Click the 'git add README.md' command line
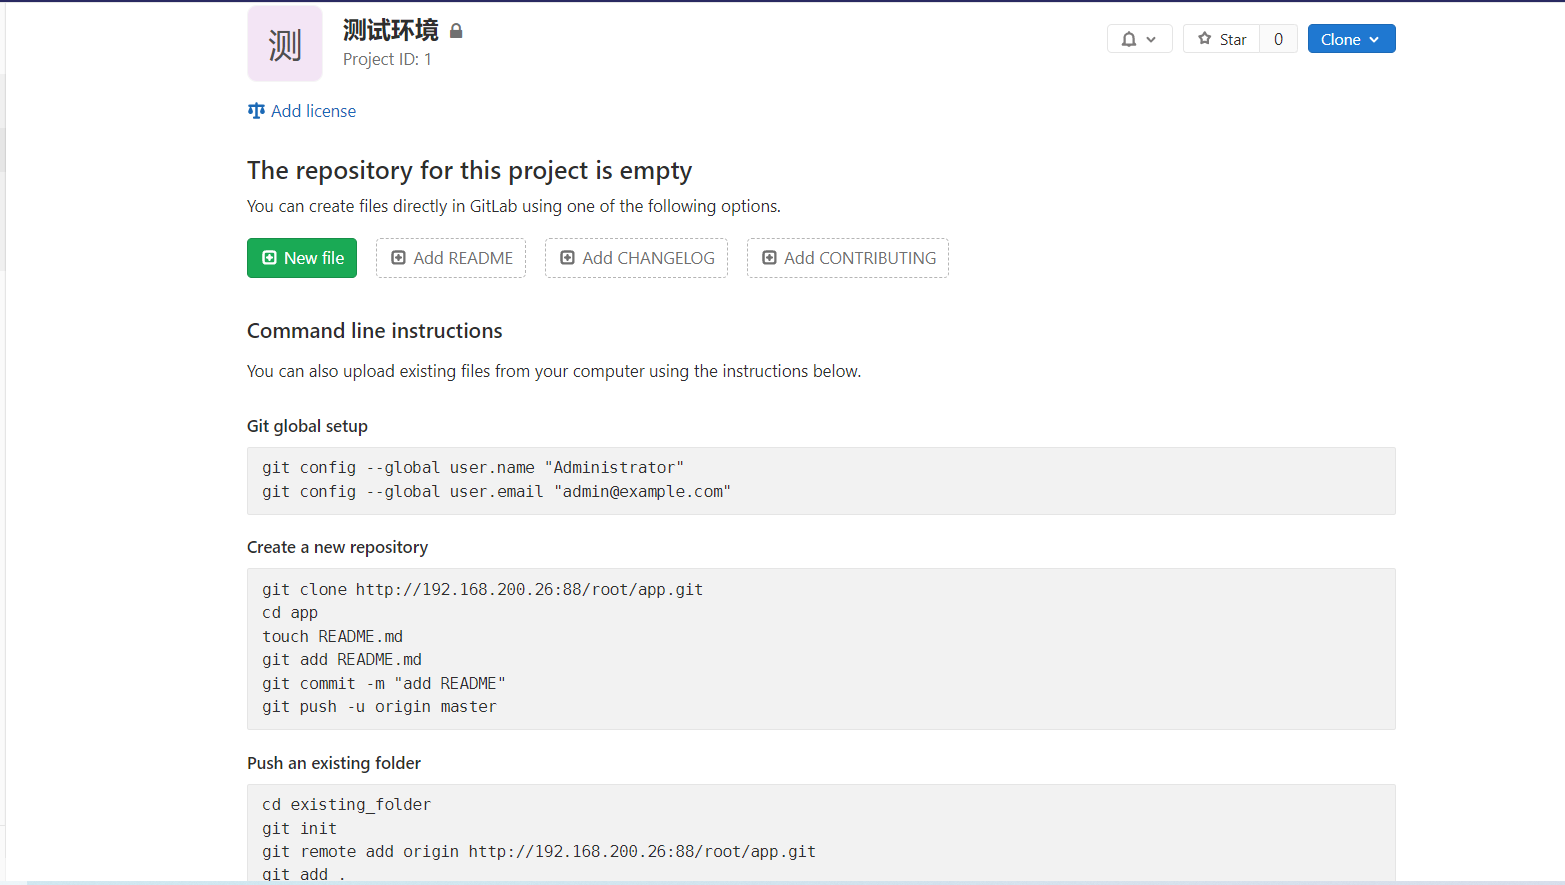 [x=342, y=660]
